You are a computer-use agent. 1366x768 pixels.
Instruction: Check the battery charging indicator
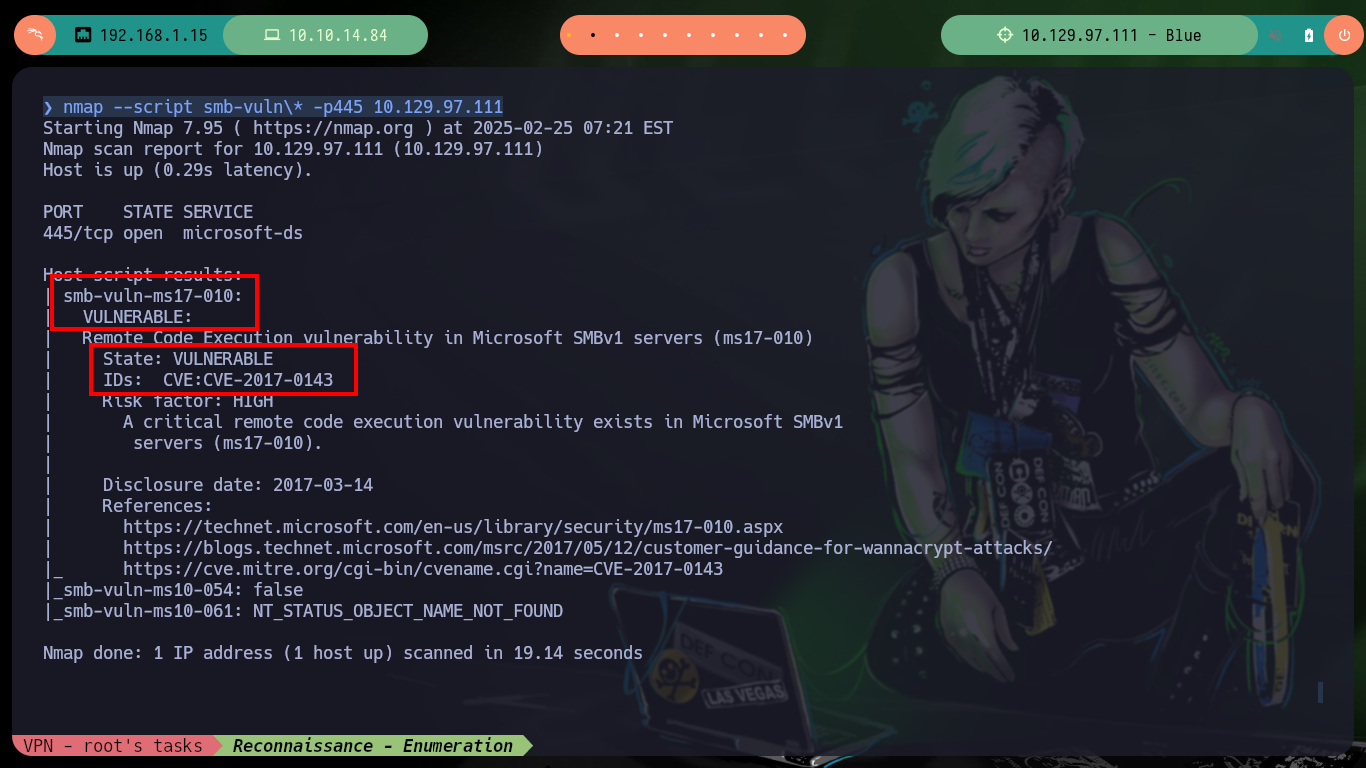1309,35
